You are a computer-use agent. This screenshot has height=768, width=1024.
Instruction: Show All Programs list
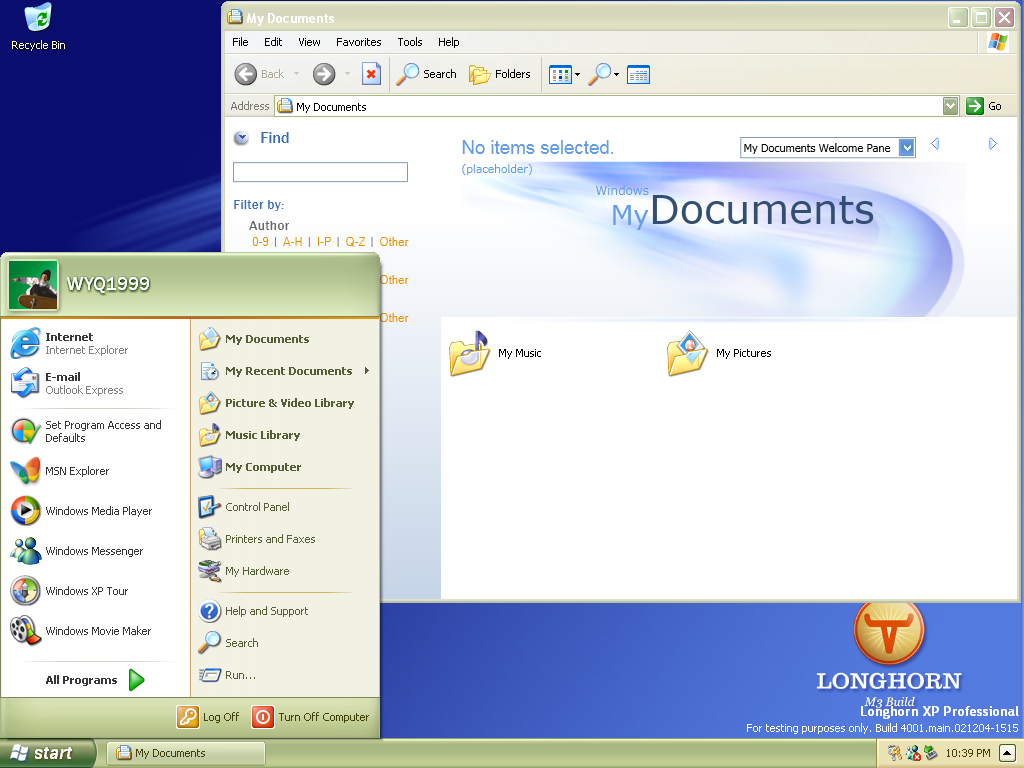tap(95, 680)
